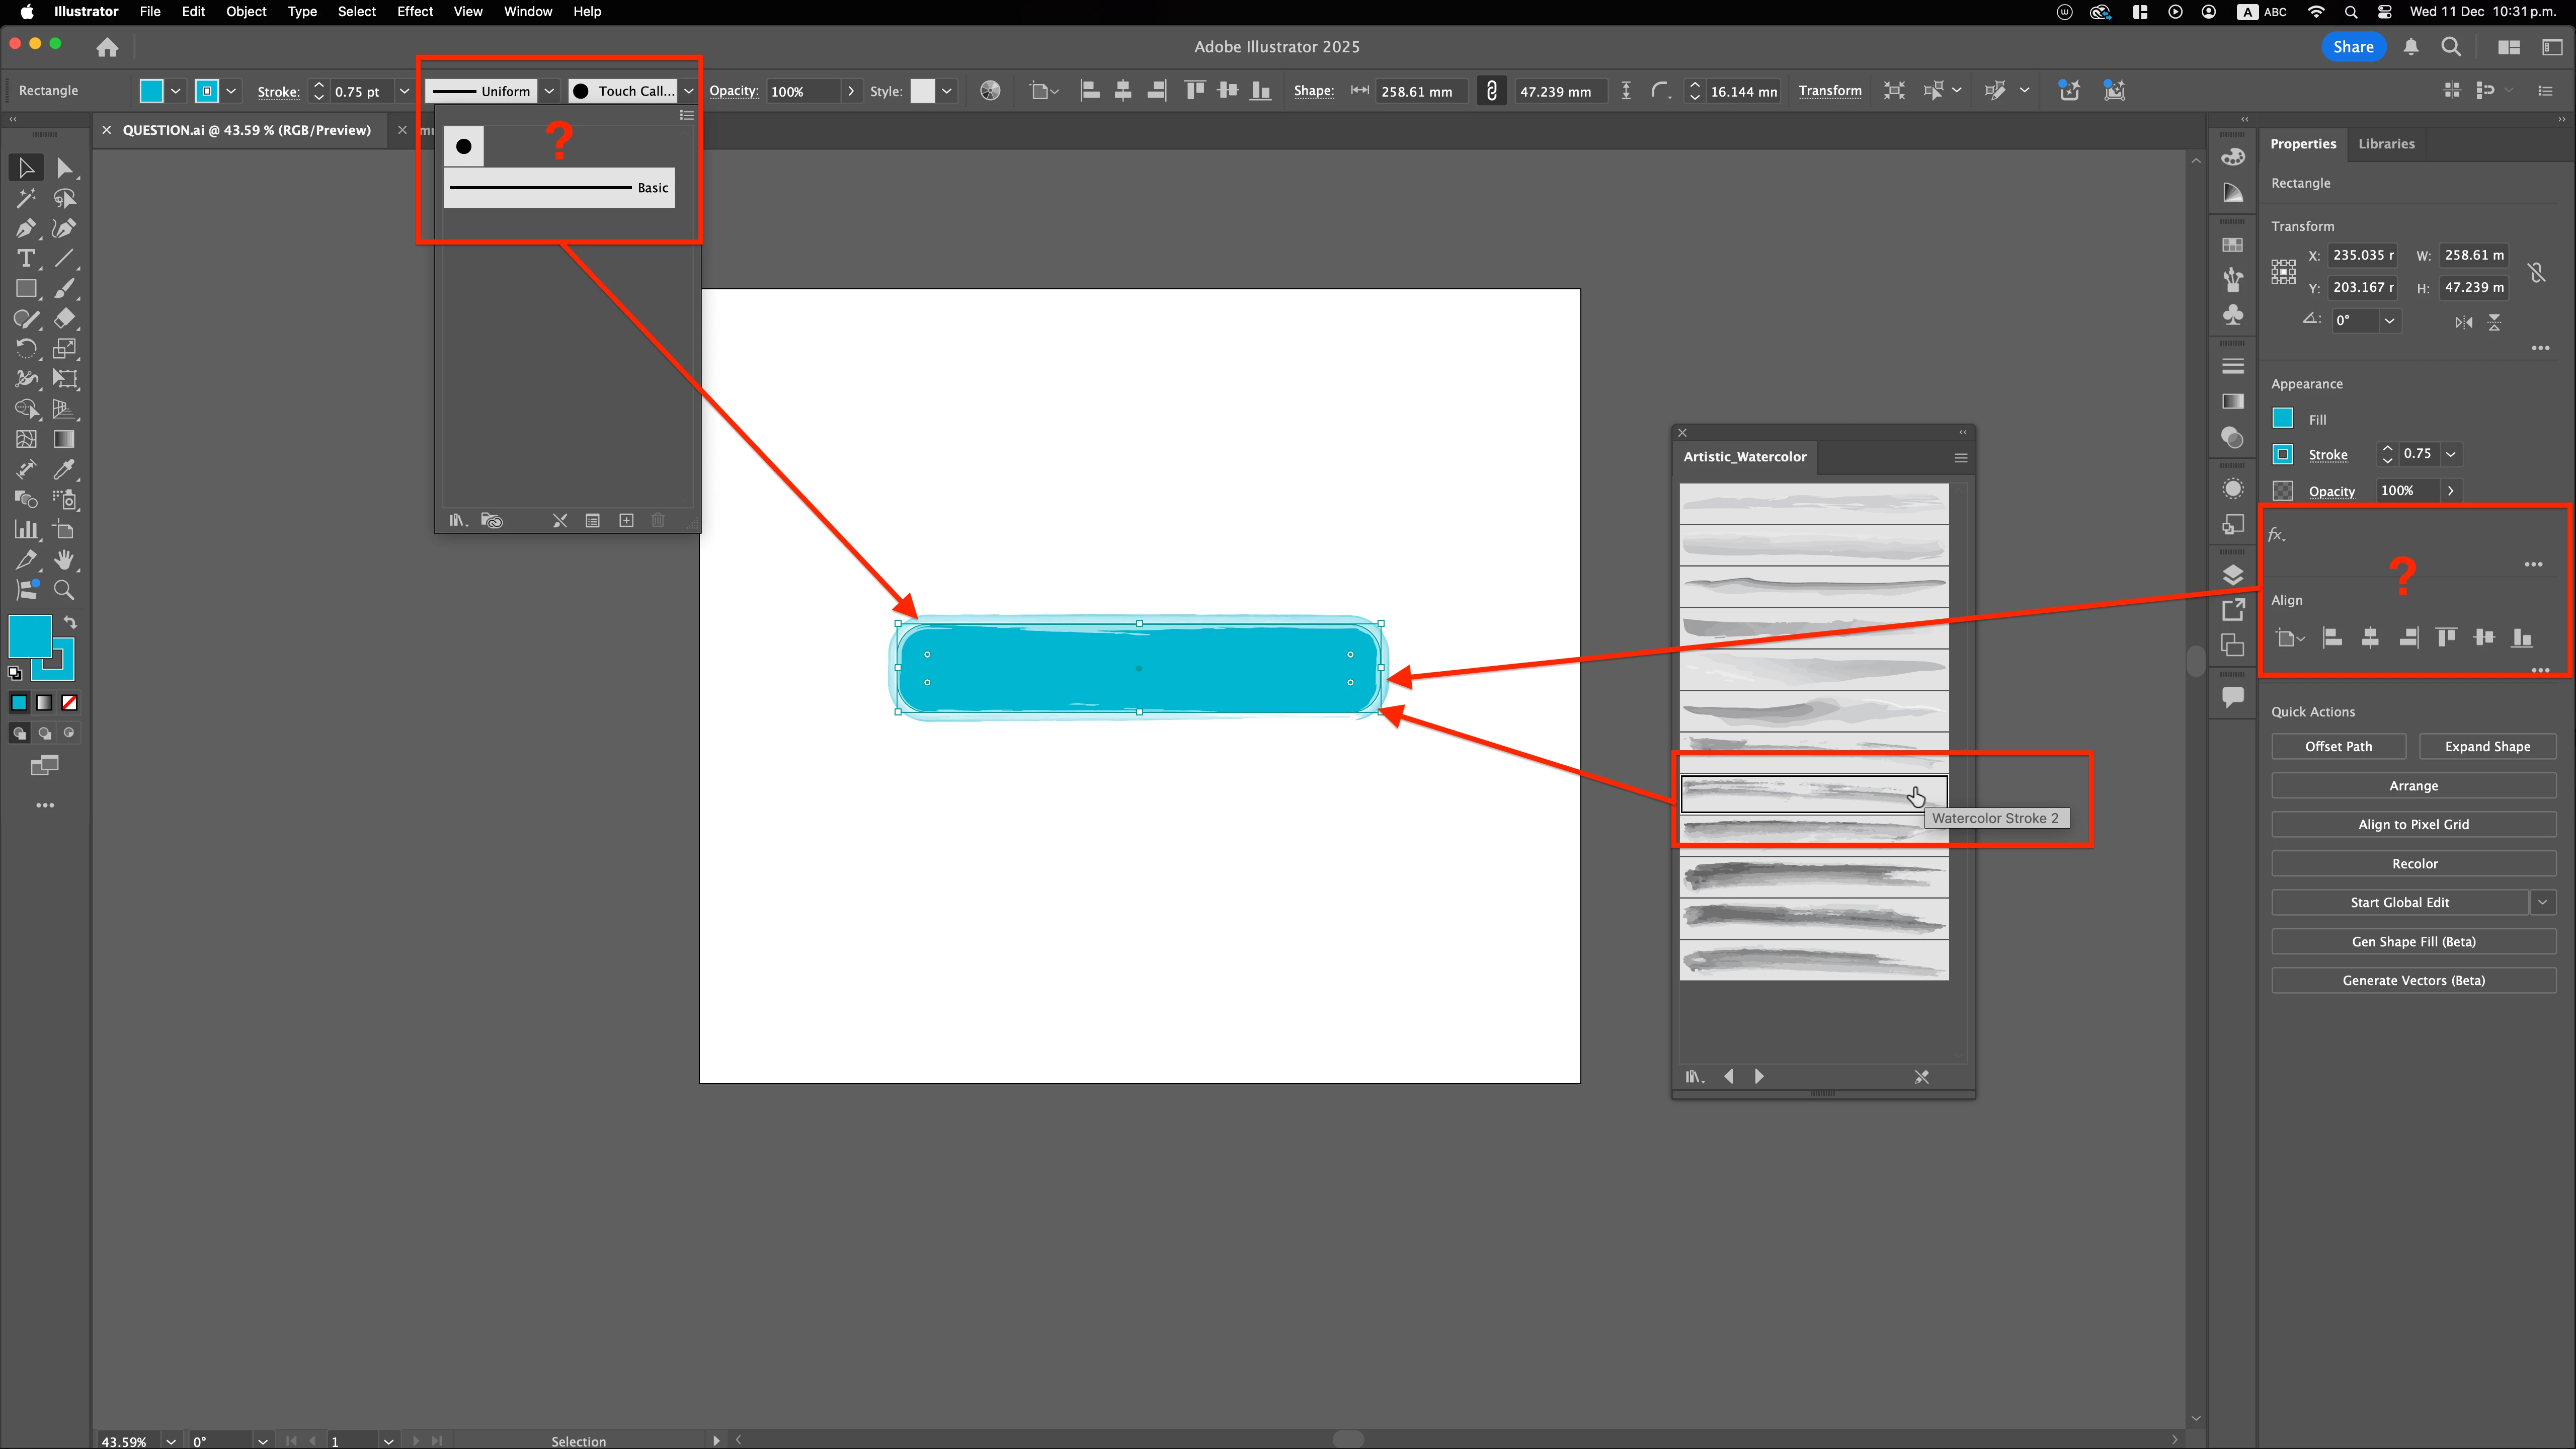Click the Fill color swatch in Appearance

pyautogui.click(x=2283, y=419)
